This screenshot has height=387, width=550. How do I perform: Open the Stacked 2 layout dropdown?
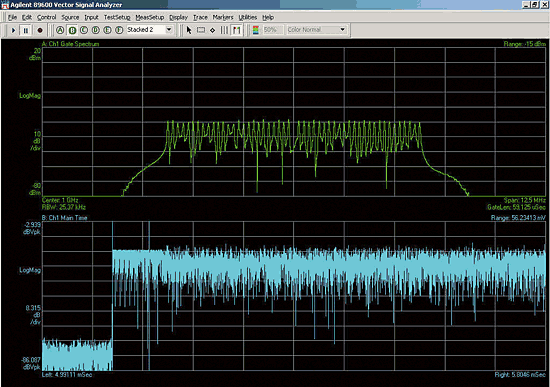point(169,30)
